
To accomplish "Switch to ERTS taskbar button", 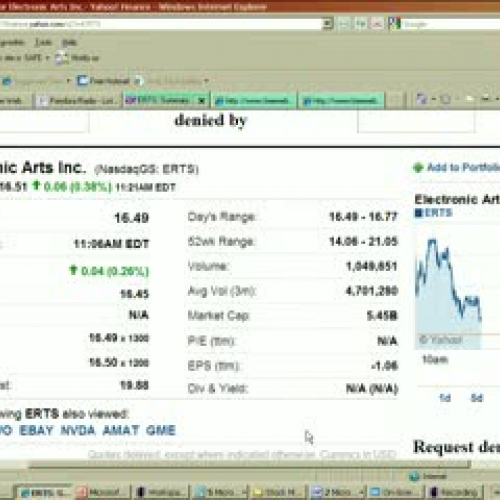I will (x=45, y=492).
